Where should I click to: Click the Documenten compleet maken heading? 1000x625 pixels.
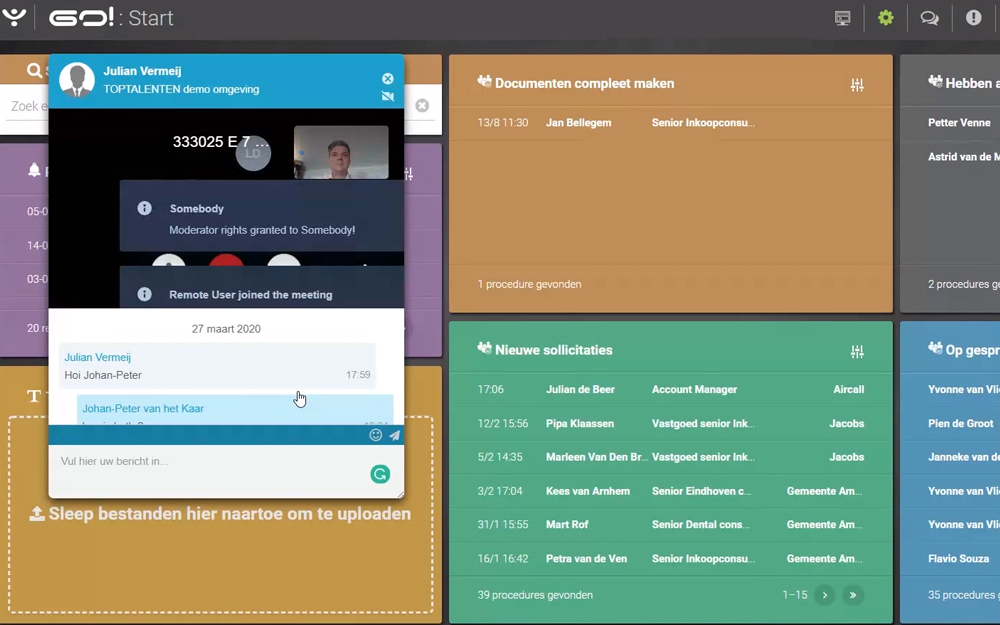pyautogui.click(x=584, y=84)
